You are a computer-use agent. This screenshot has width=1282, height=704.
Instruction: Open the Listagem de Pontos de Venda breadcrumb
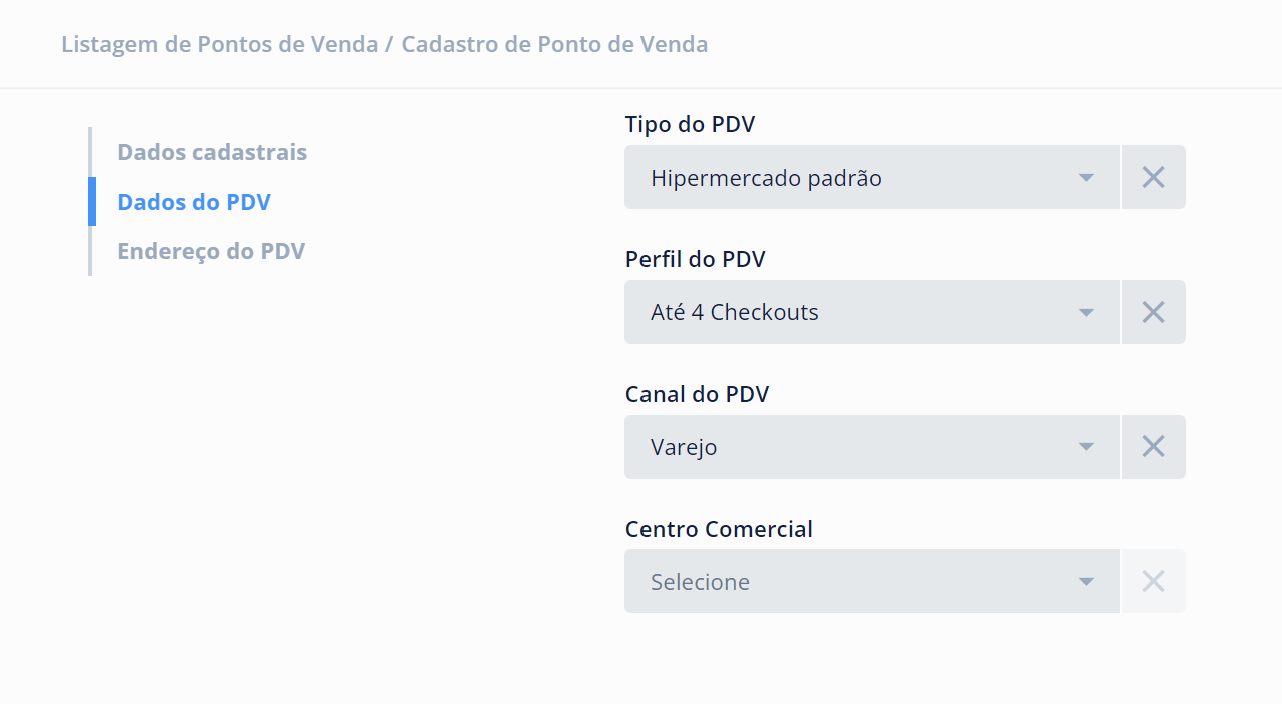point(219,44)
